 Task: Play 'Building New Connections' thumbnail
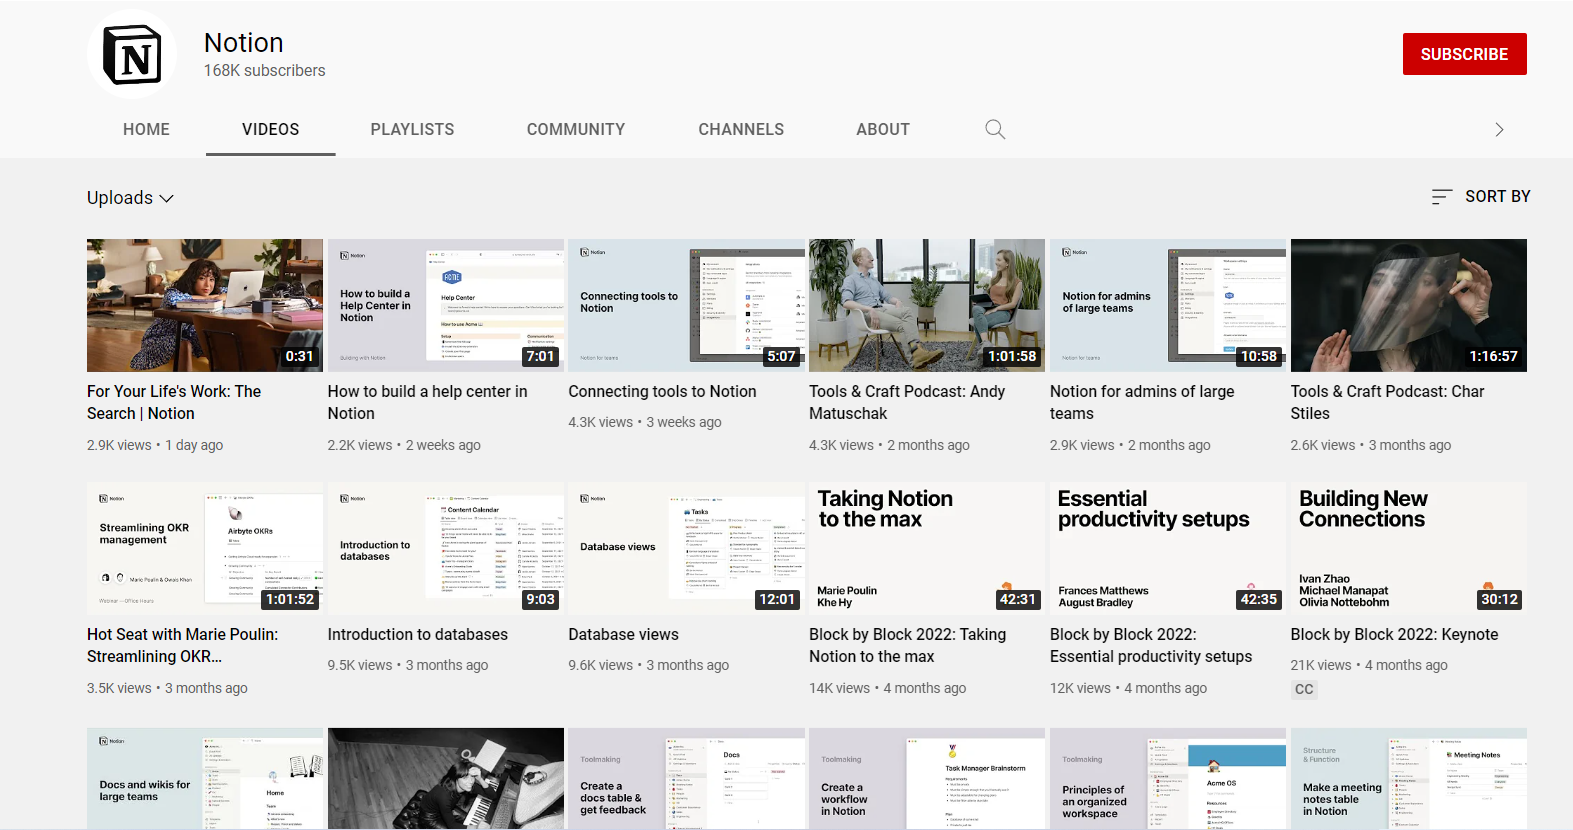coord(1409,548)
